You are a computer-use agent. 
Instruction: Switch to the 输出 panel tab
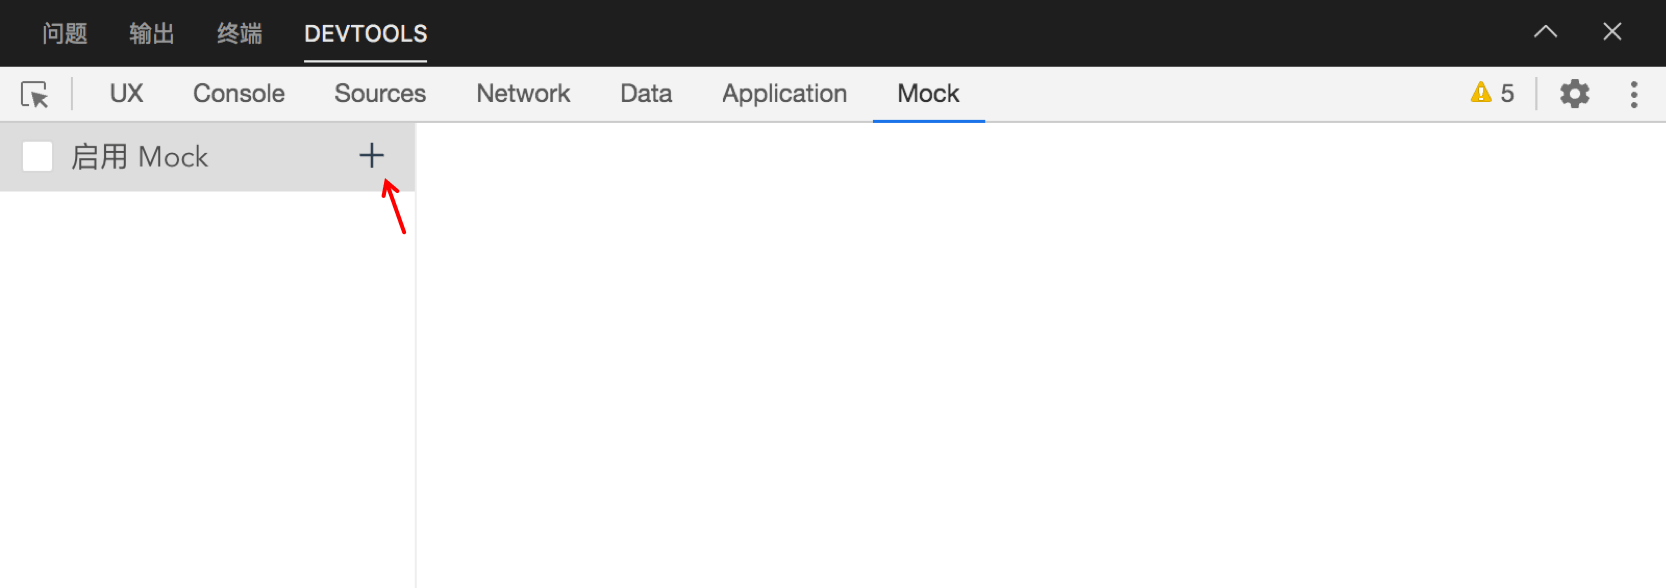click(x=152, y=34)
